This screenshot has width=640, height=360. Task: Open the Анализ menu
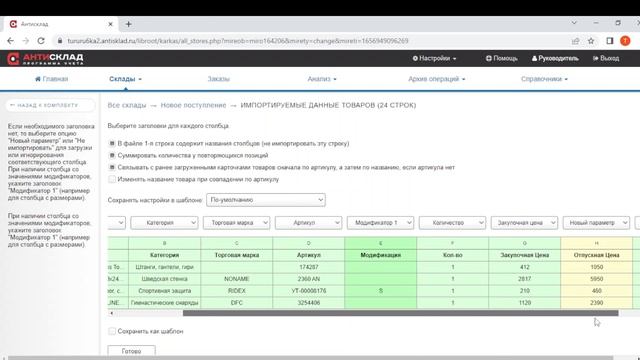point(322,79)
